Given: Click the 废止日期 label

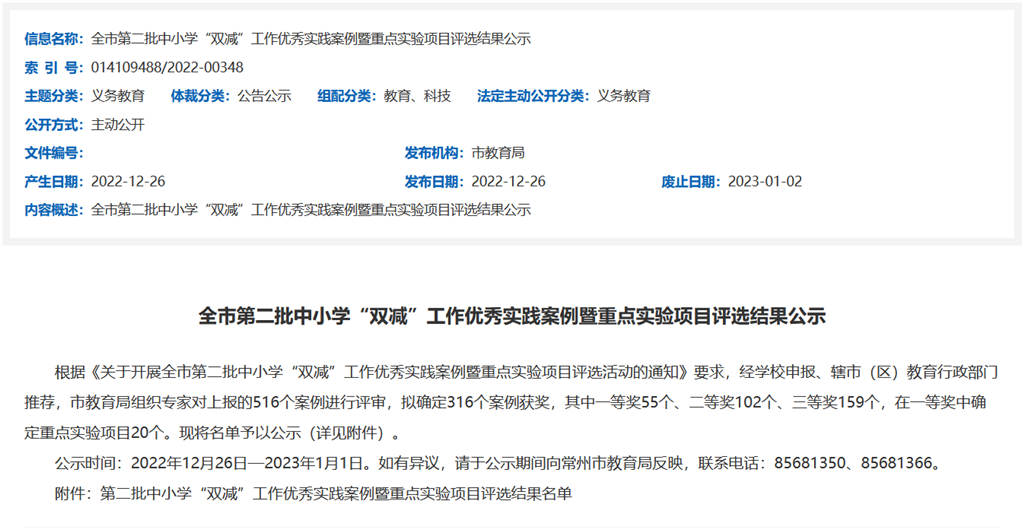Looking at the screenshot, I should tap(691, 182).
